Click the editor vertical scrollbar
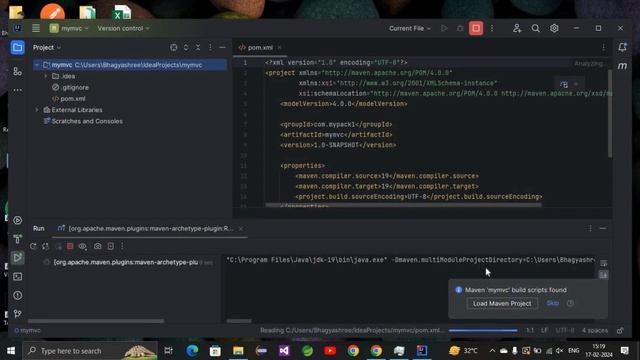 coord(610,113)
